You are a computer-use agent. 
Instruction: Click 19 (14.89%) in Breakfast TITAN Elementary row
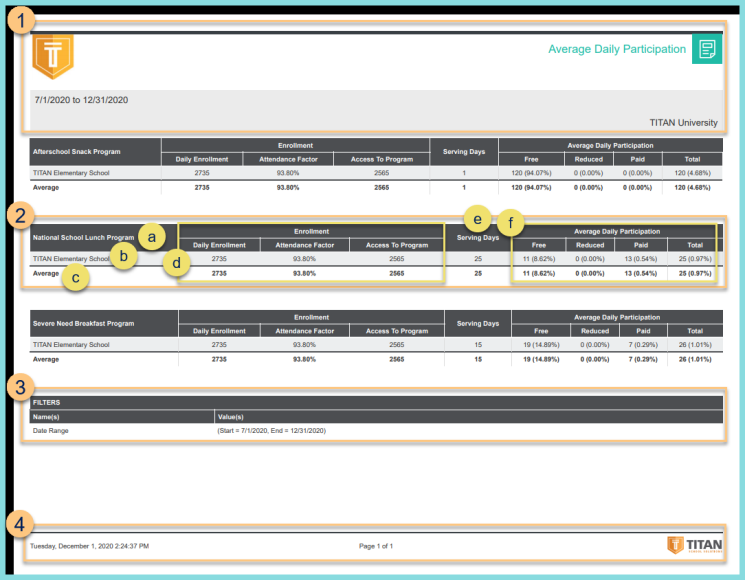tap(541, 345)
